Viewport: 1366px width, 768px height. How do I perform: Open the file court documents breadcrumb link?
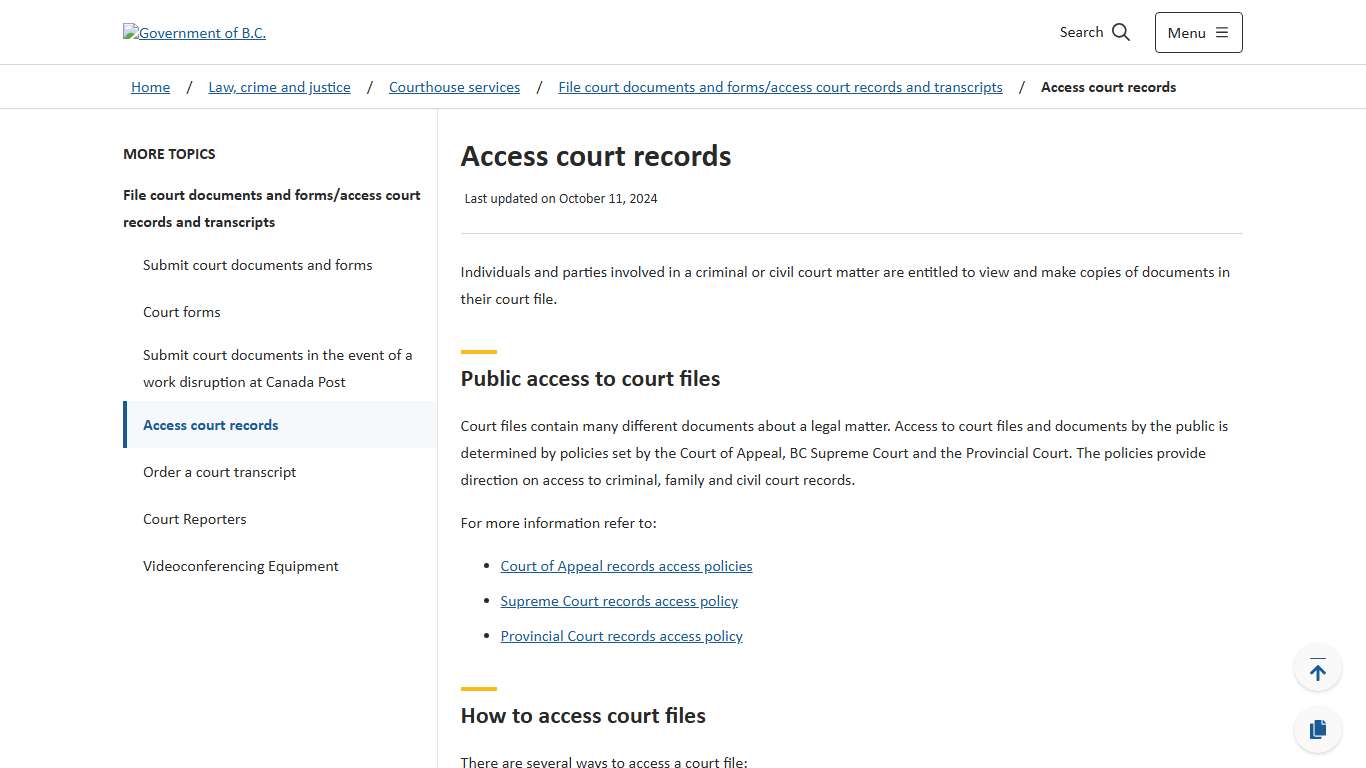pyautogui.click(x=780, y=87)
